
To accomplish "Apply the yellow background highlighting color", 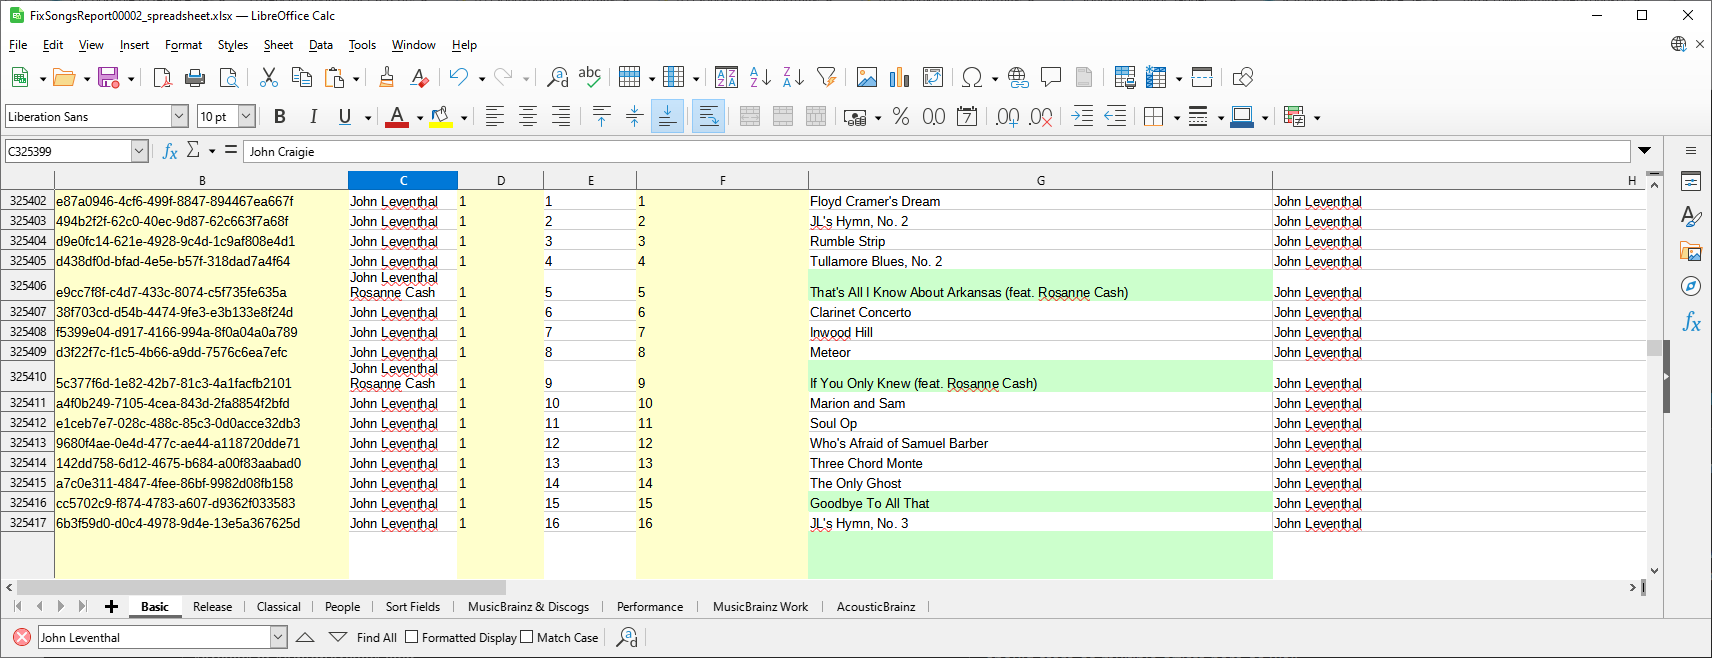I will point(440,116).
